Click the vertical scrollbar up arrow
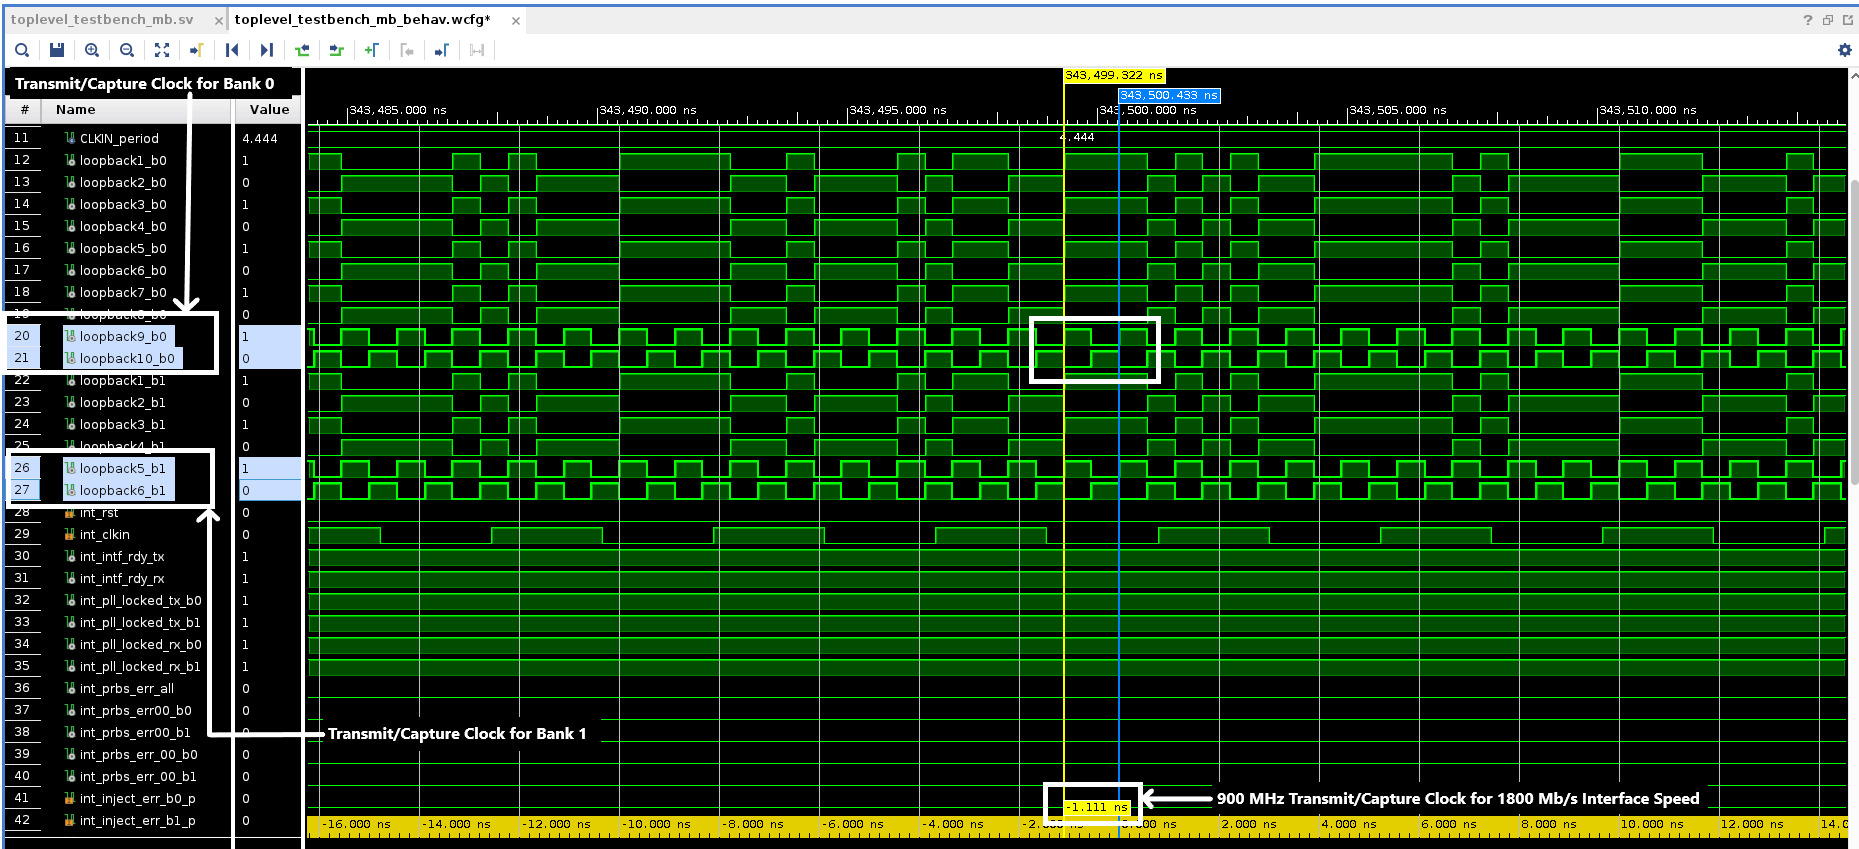 tap(1854, 75)
